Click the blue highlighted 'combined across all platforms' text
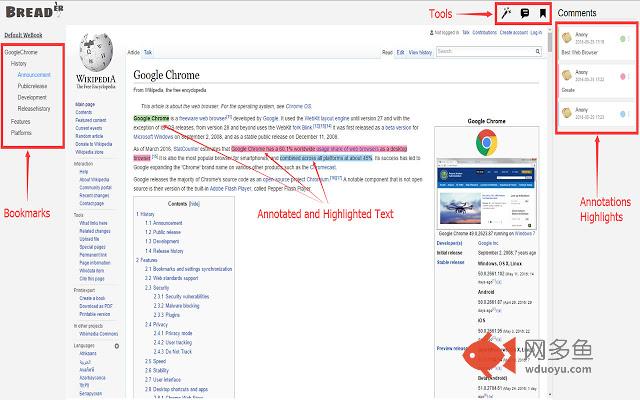The image size is (640, 400). [x=326, y=158]
